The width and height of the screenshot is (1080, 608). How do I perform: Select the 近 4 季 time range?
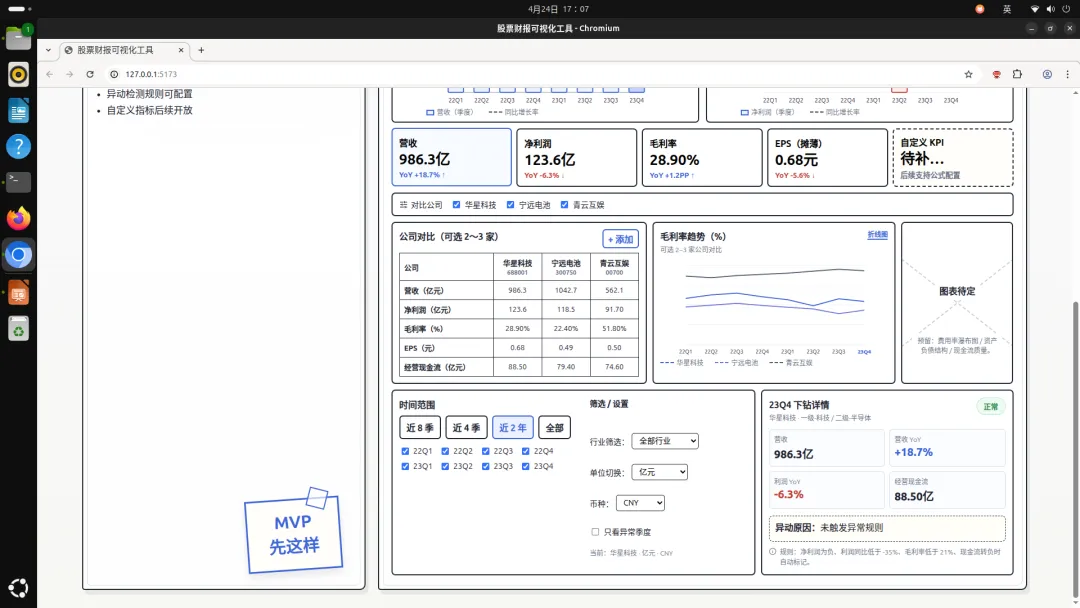(x=466, y=428)
